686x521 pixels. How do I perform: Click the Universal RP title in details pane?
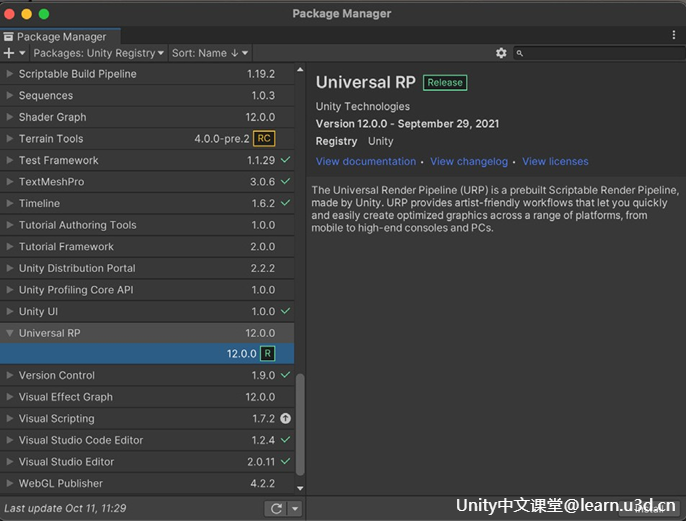coord(366,82)
